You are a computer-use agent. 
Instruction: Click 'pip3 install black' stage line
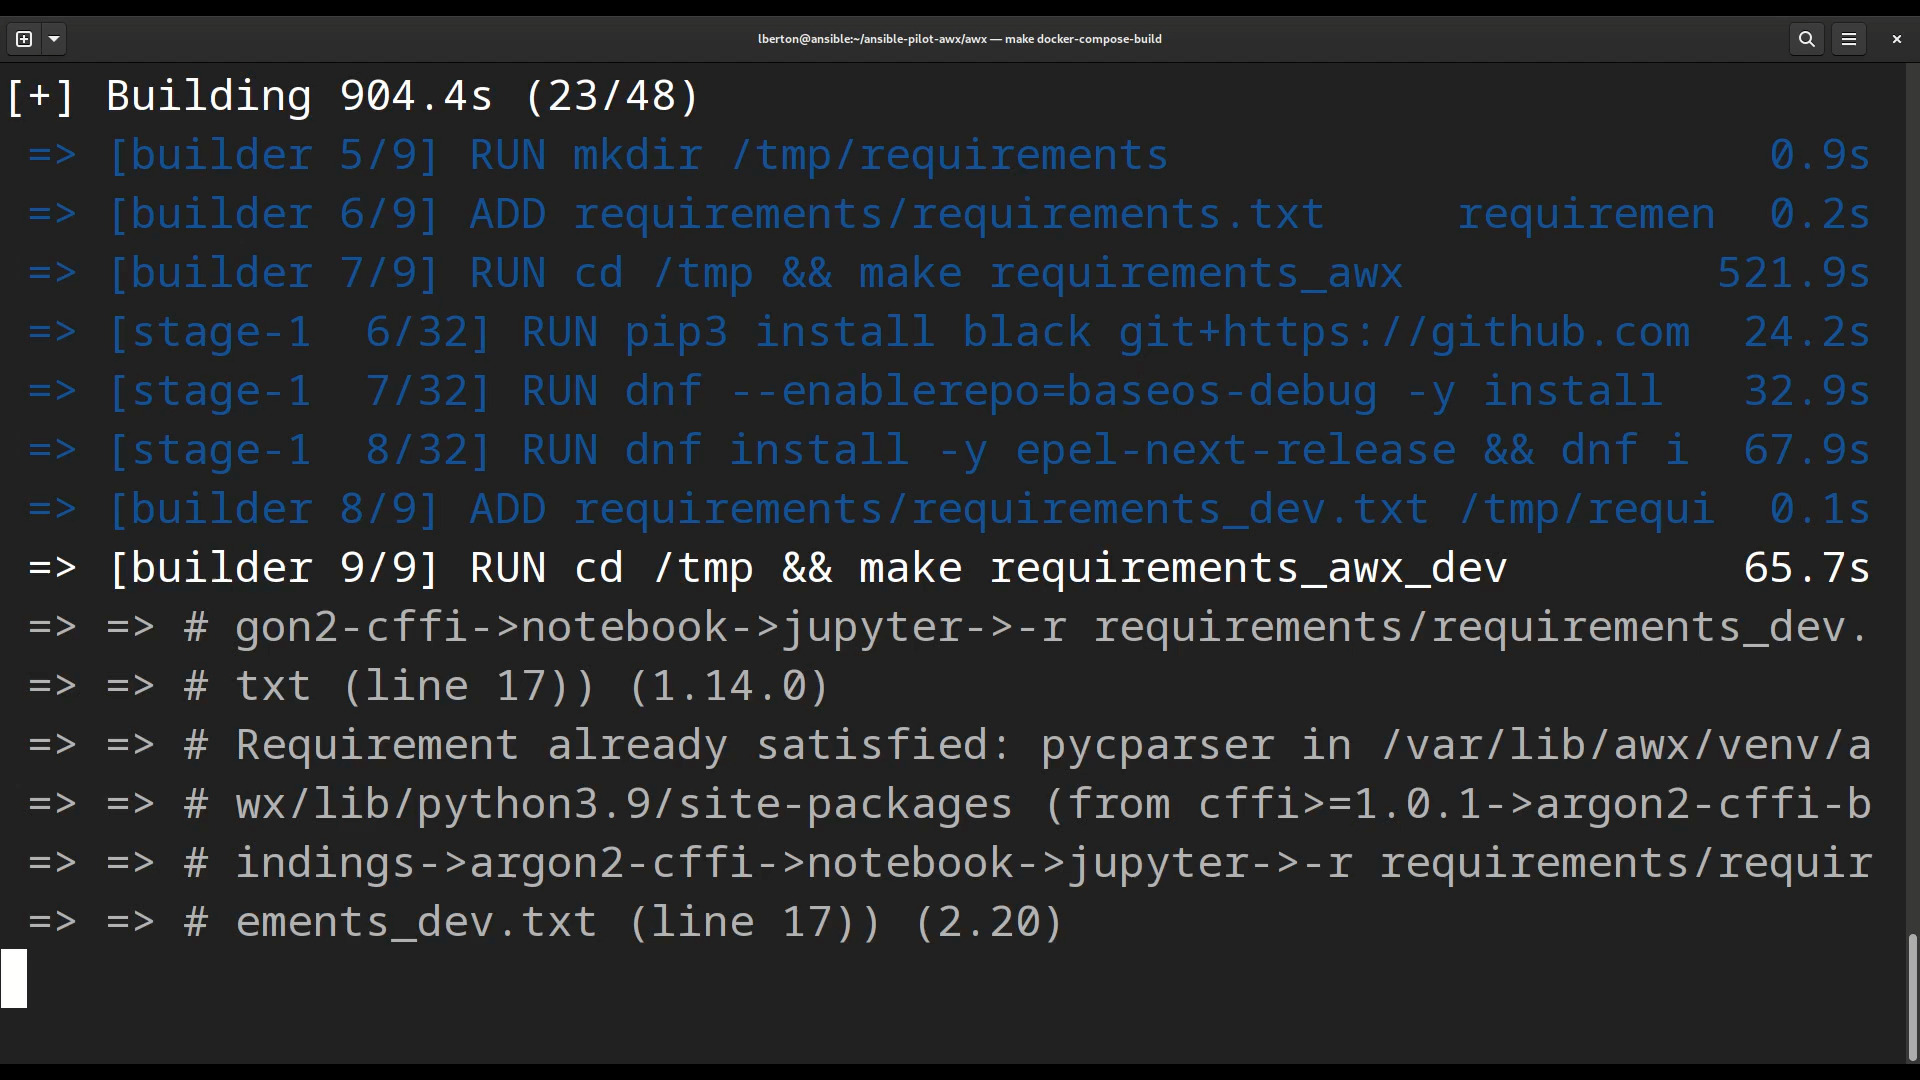tap(948, 332)
